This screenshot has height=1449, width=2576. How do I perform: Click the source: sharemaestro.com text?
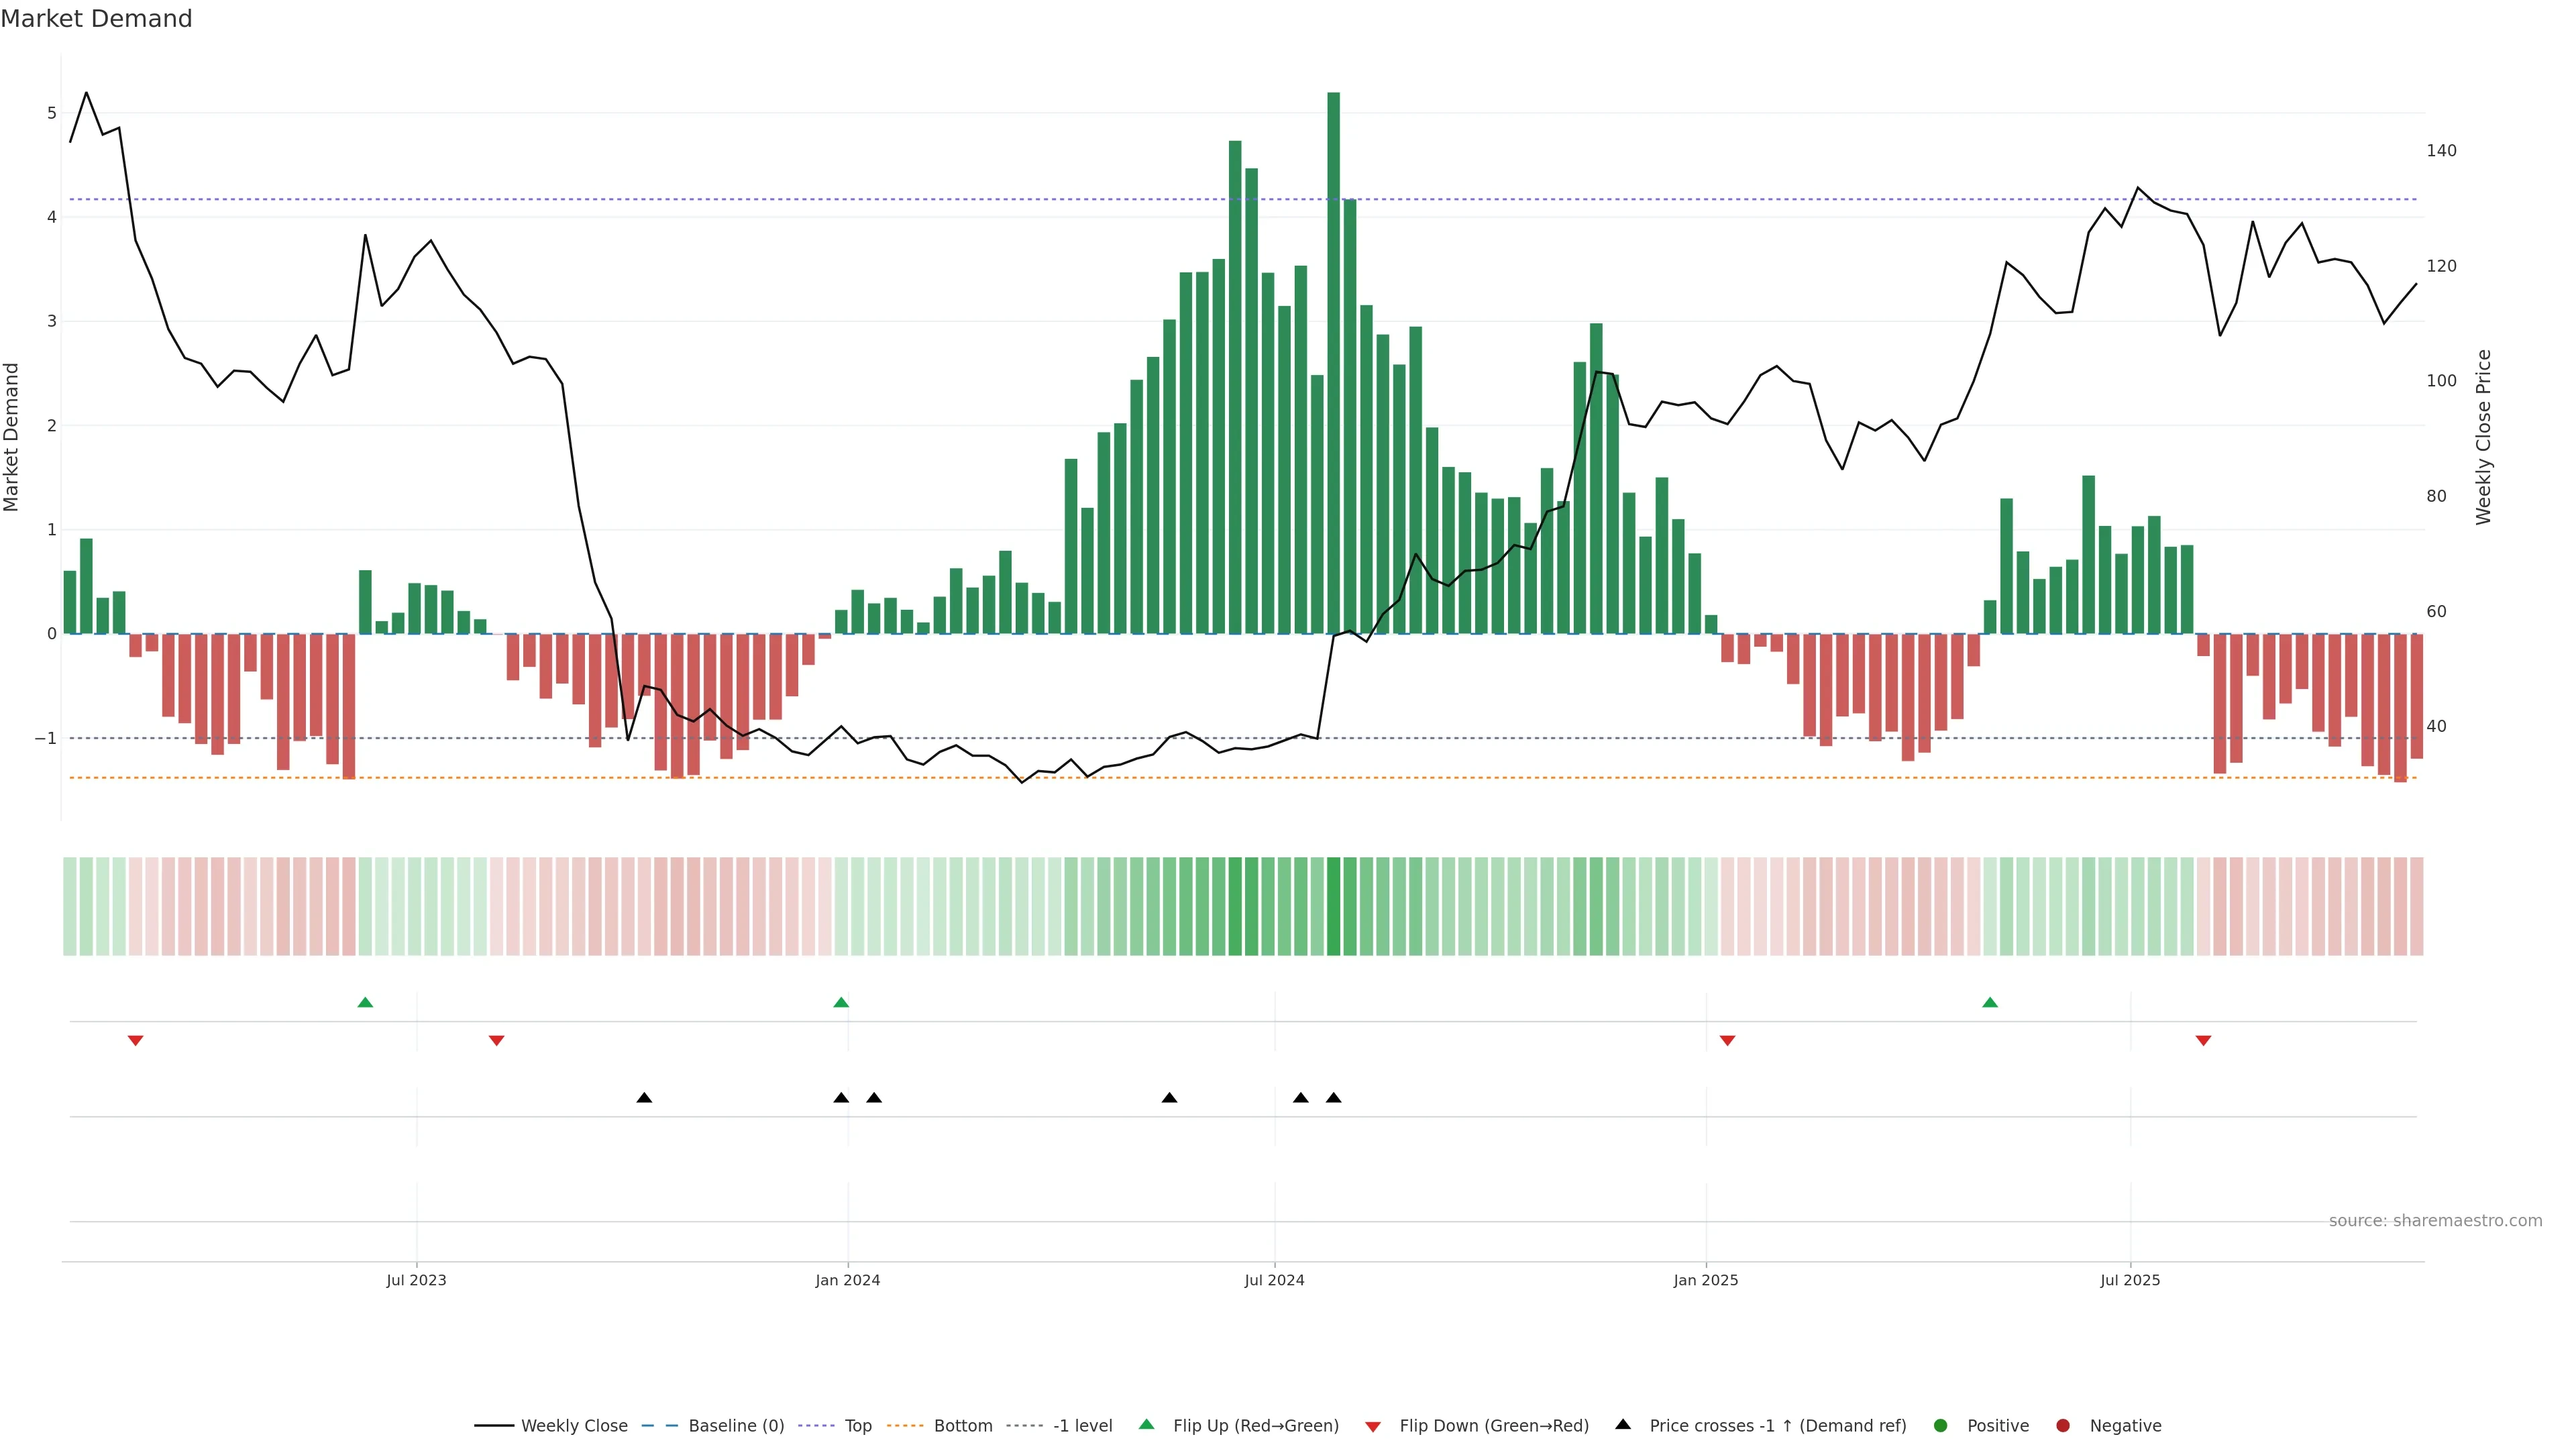[x=2435, y=1220]
